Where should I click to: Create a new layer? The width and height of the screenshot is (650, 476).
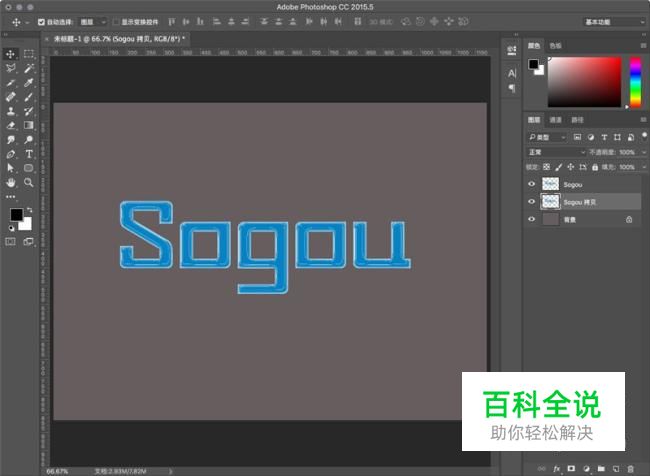(616, 469)
